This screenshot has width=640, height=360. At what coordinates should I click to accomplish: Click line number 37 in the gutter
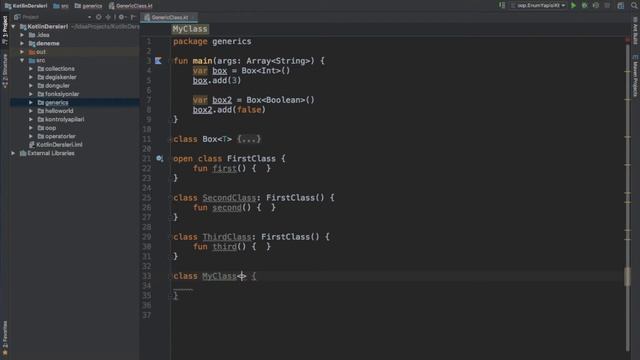[147, 316]
